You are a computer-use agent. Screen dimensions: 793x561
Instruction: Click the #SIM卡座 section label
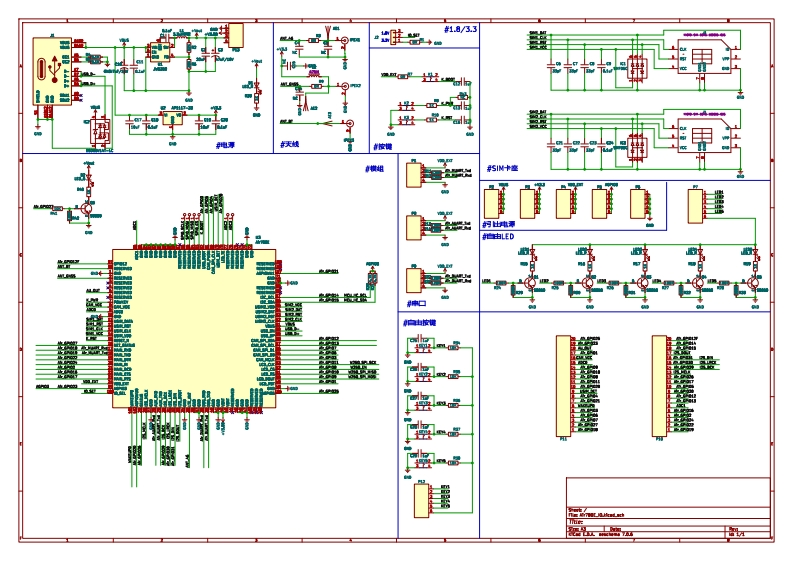(502, 169)
